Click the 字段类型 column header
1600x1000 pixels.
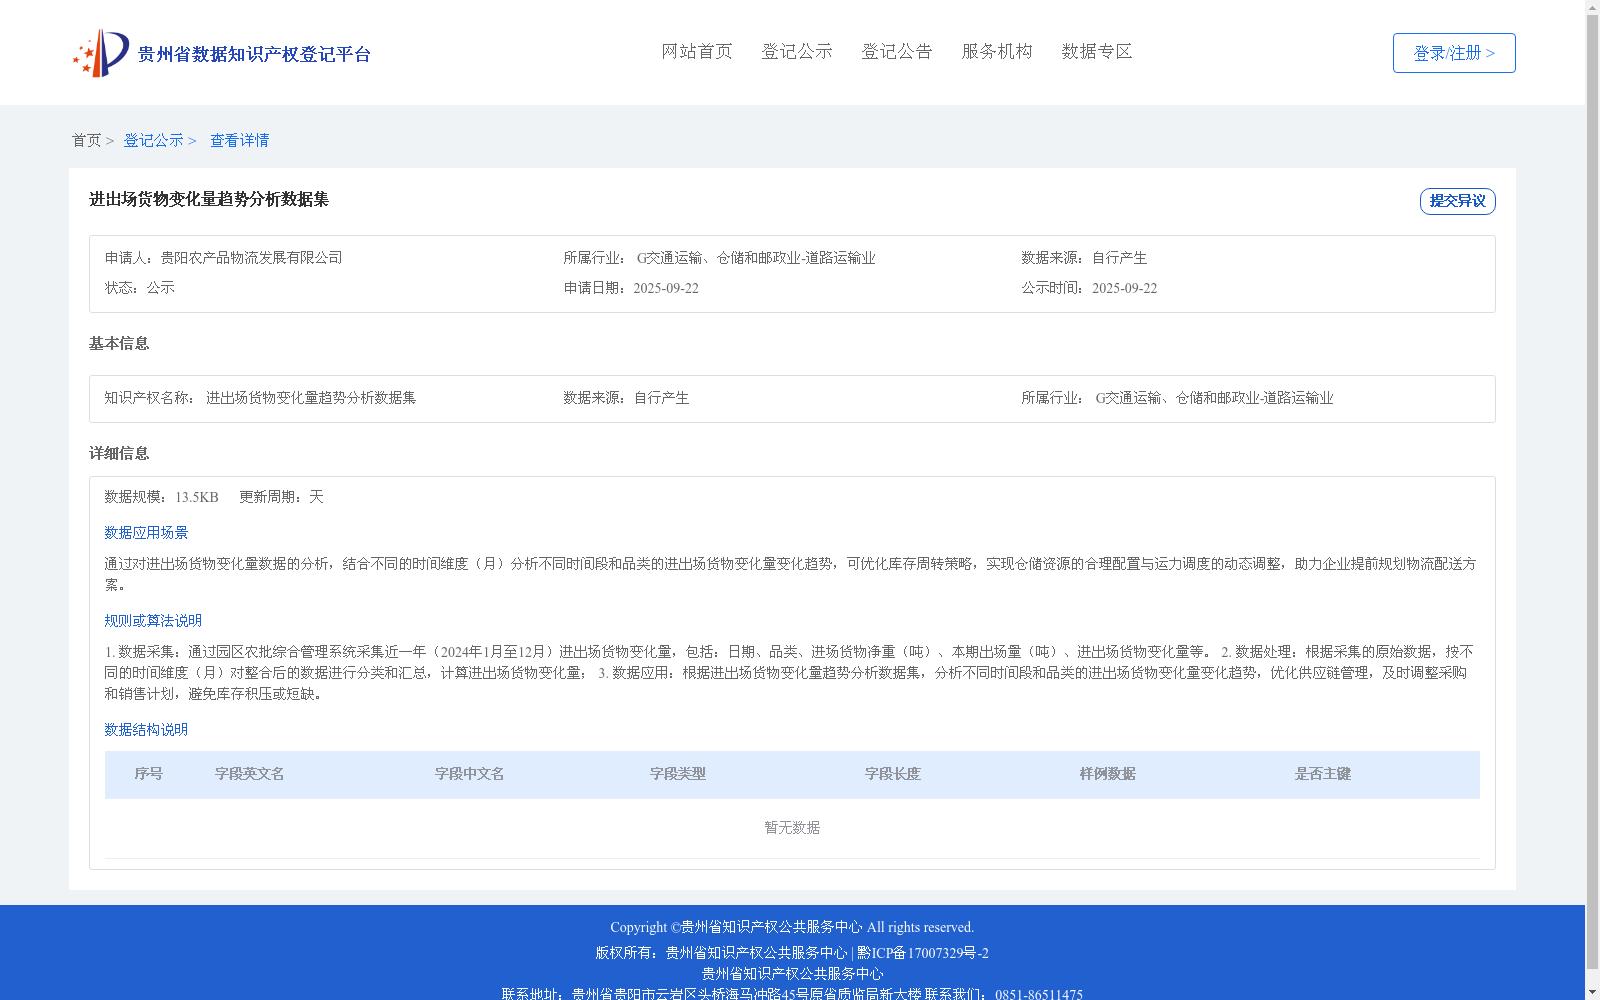click(x=678, y=774)
